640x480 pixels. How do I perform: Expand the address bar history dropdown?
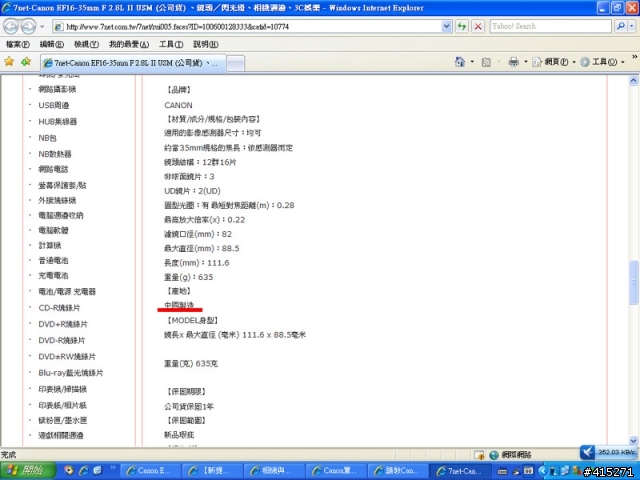pyautogui.click(x=447, y=27)
